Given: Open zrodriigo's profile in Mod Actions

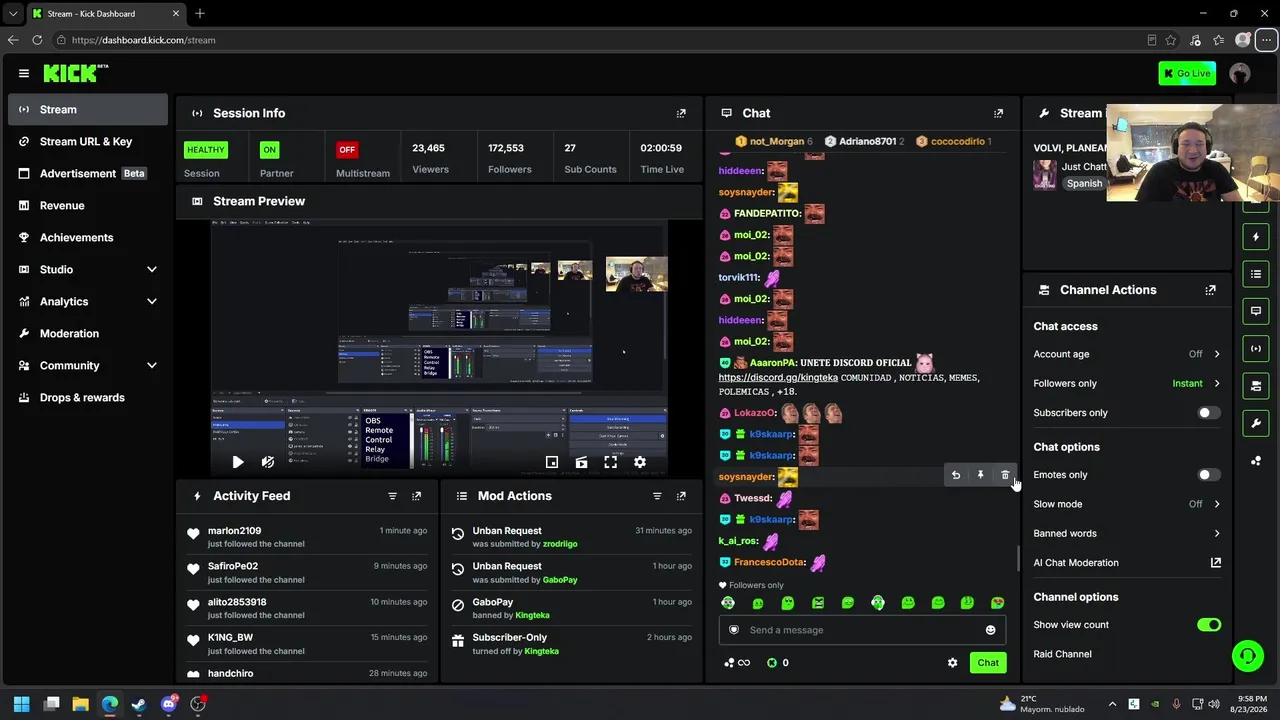Looking at the screenshot, I should (560, 544).
